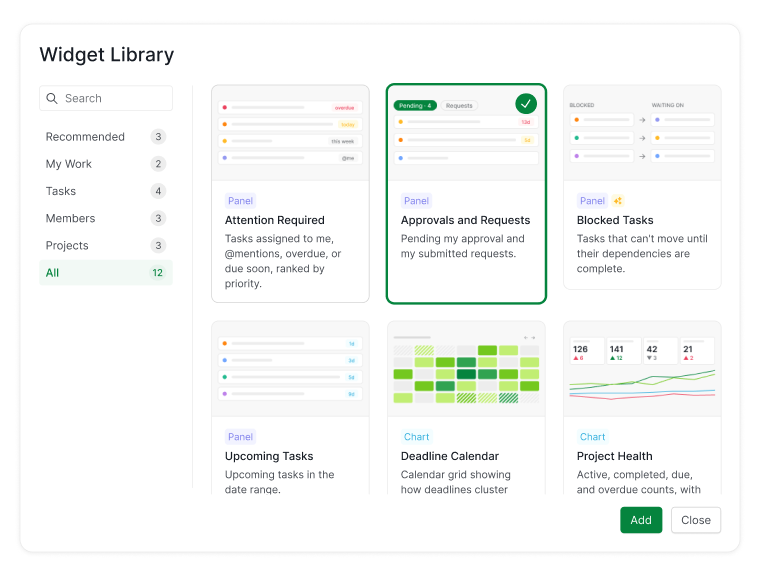The height and width of the screenshot is (576, 768).
Task: Click the Deadline Calendar title text
Action: [x=450, y=456]
